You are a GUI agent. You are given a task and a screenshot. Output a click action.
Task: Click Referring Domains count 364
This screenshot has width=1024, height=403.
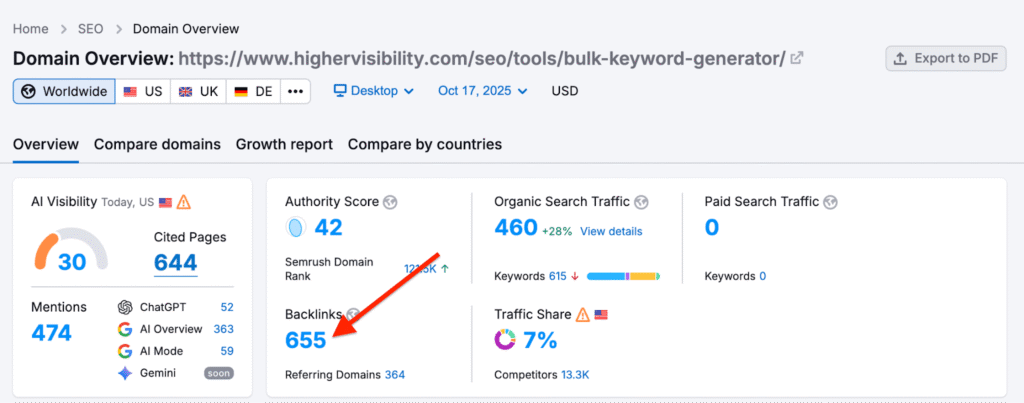[x=394, y=375]
